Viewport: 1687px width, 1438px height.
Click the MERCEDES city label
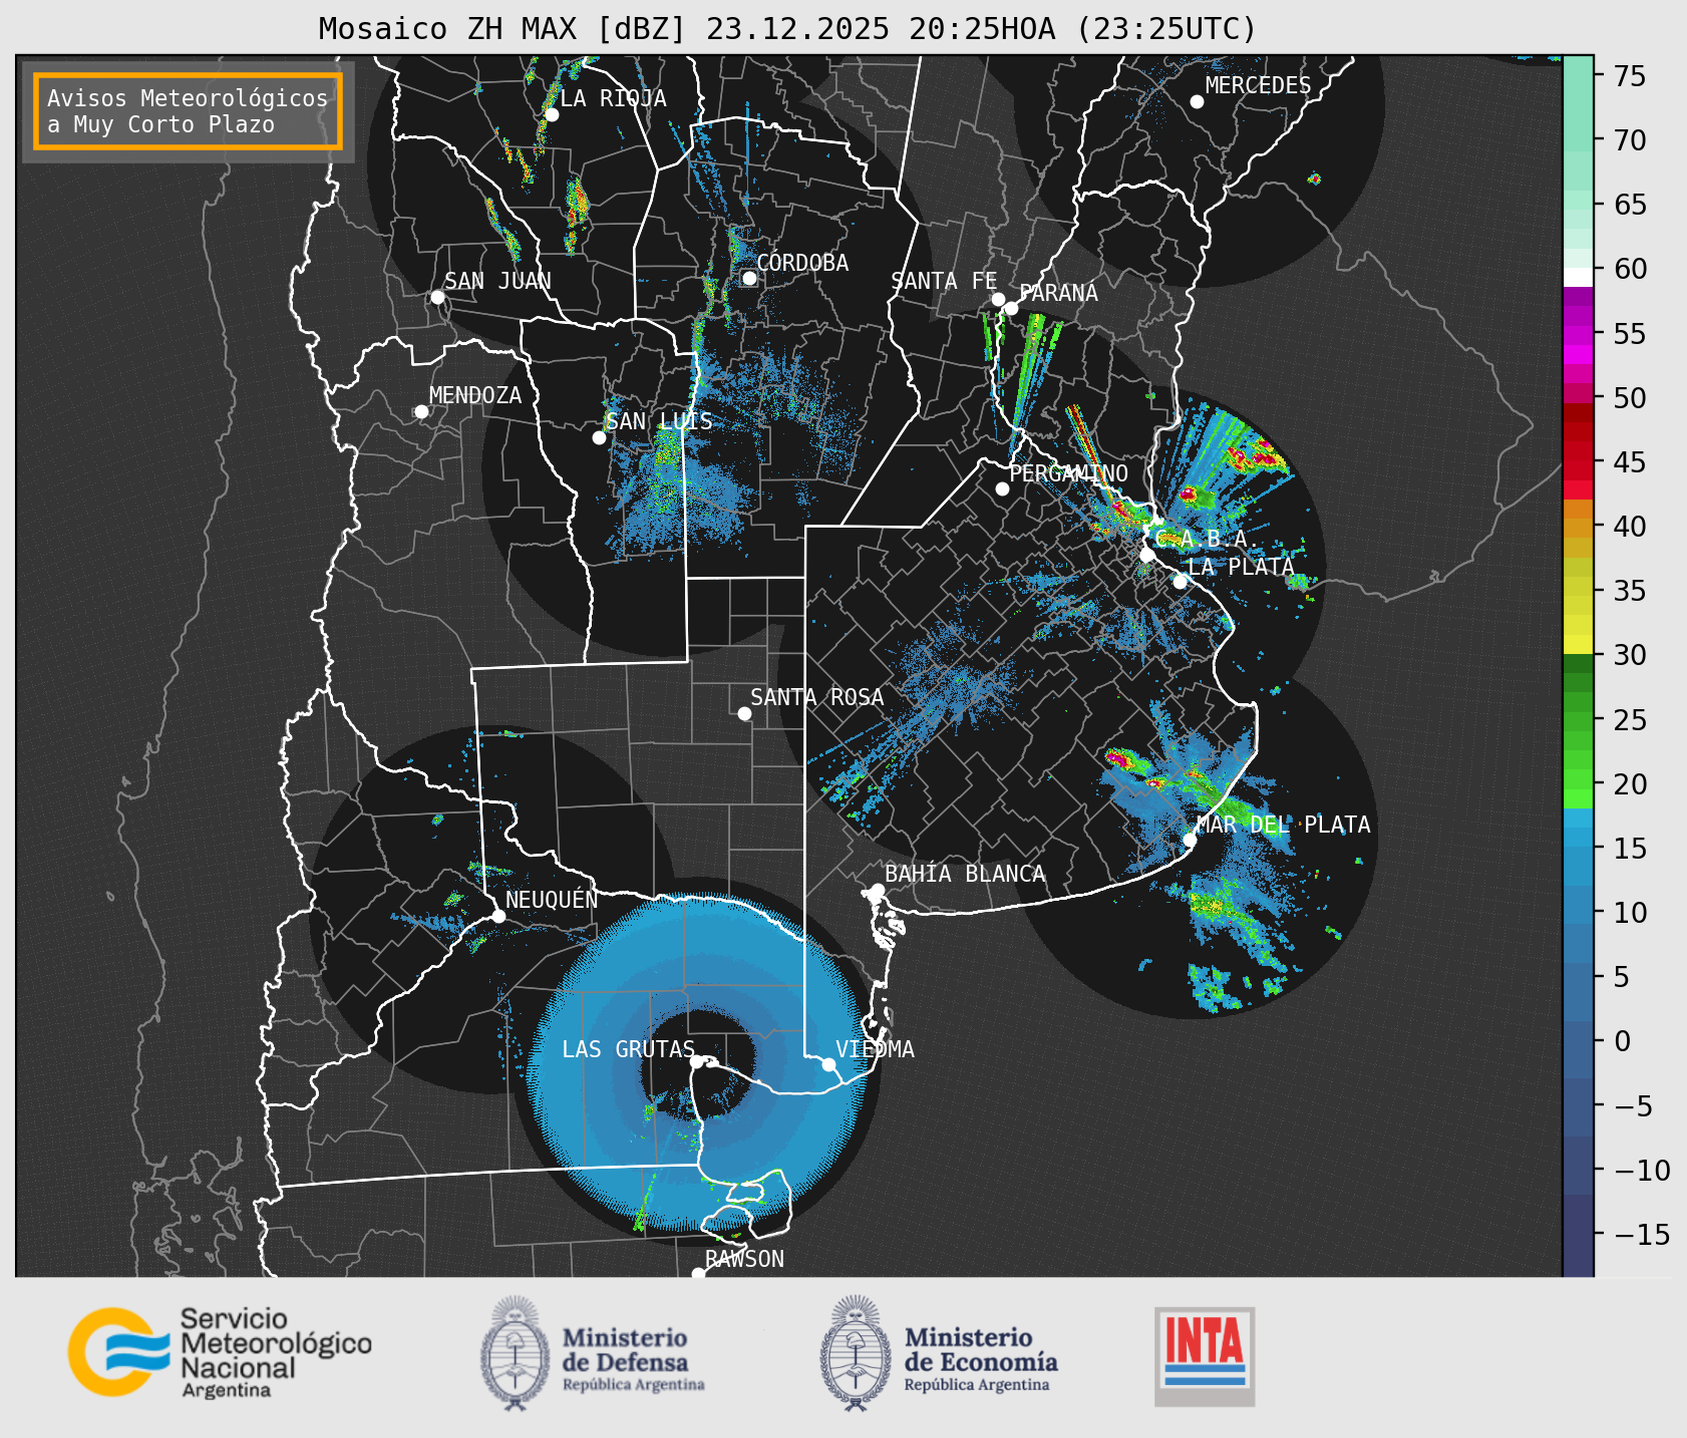(x=1258, y=86)
